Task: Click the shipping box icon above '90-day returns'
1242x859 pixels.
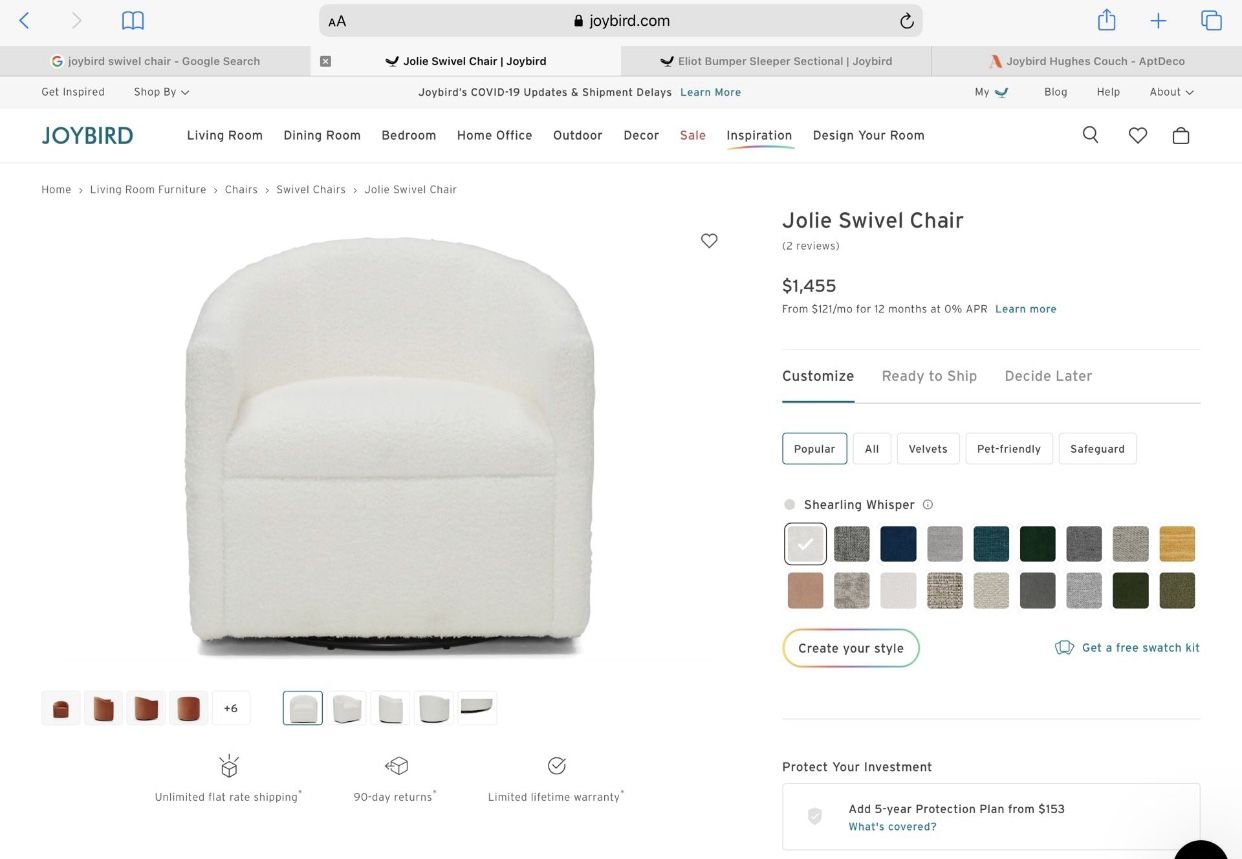Action: click(x=396, y=765)
